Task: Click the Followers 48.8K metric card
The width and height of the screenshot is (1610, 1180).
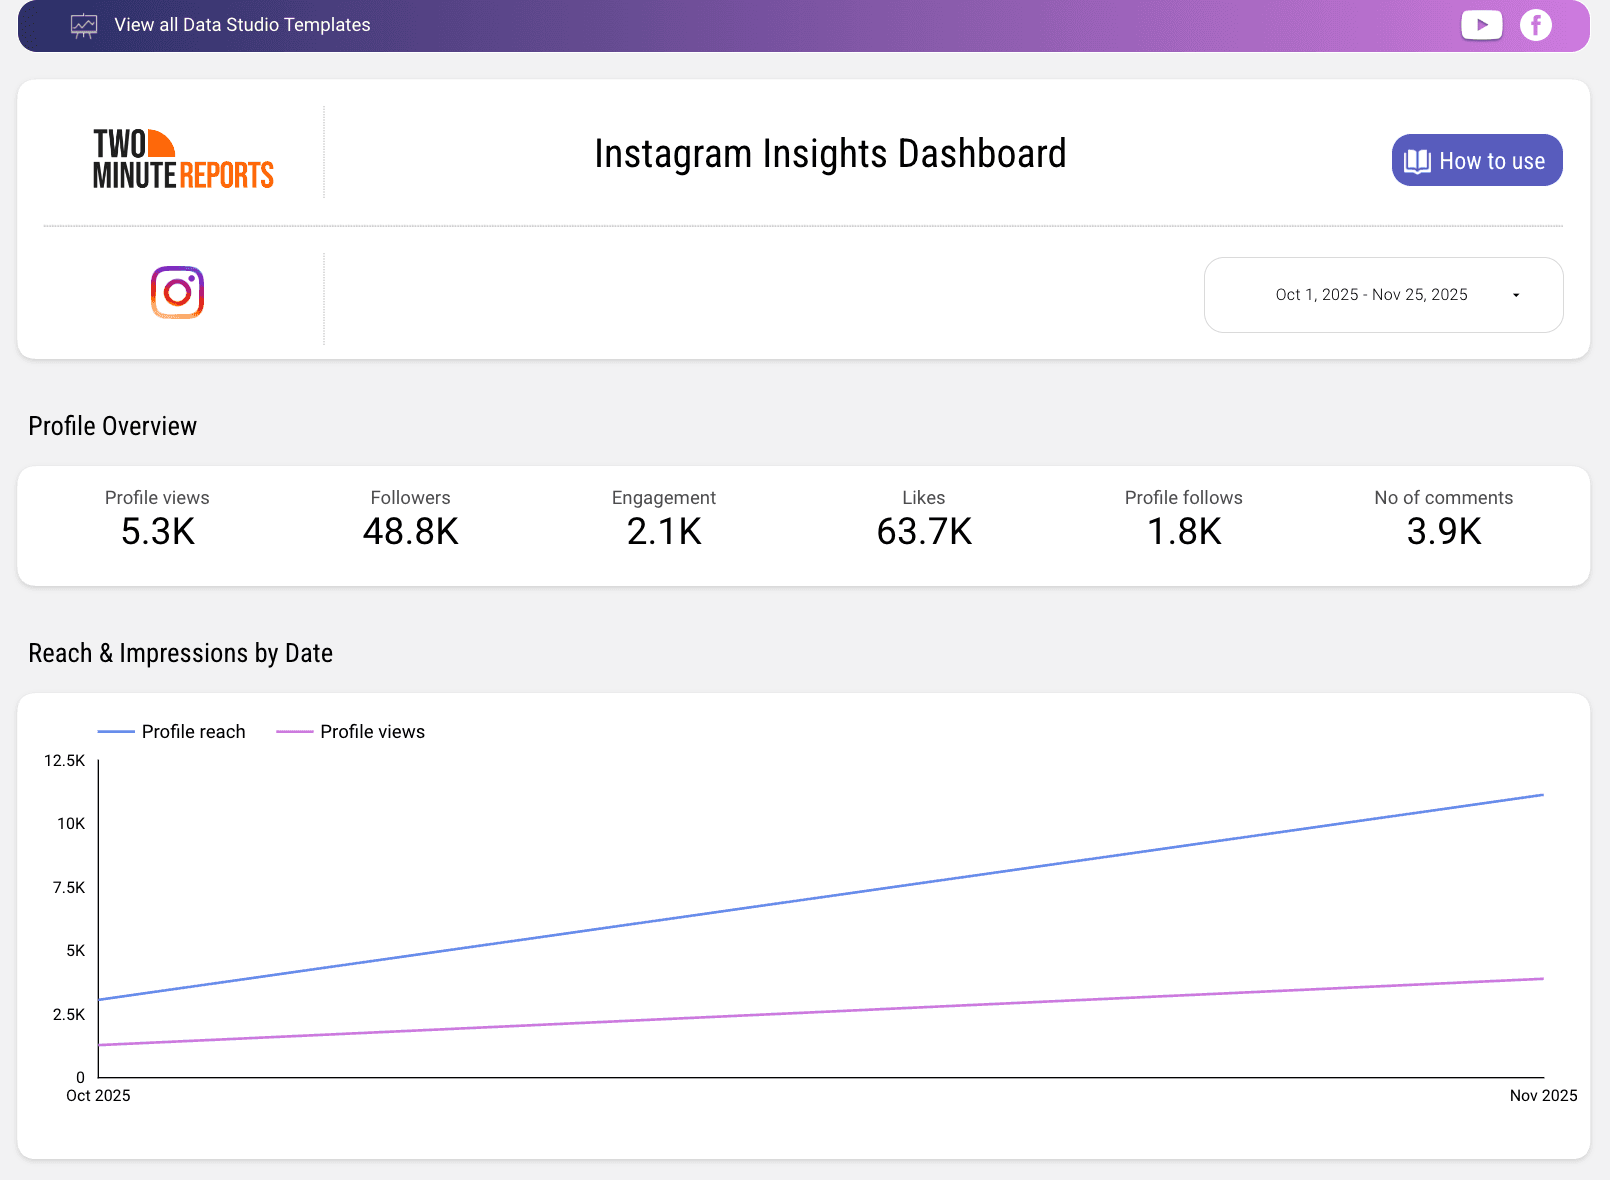Action: tap(410, 518)
